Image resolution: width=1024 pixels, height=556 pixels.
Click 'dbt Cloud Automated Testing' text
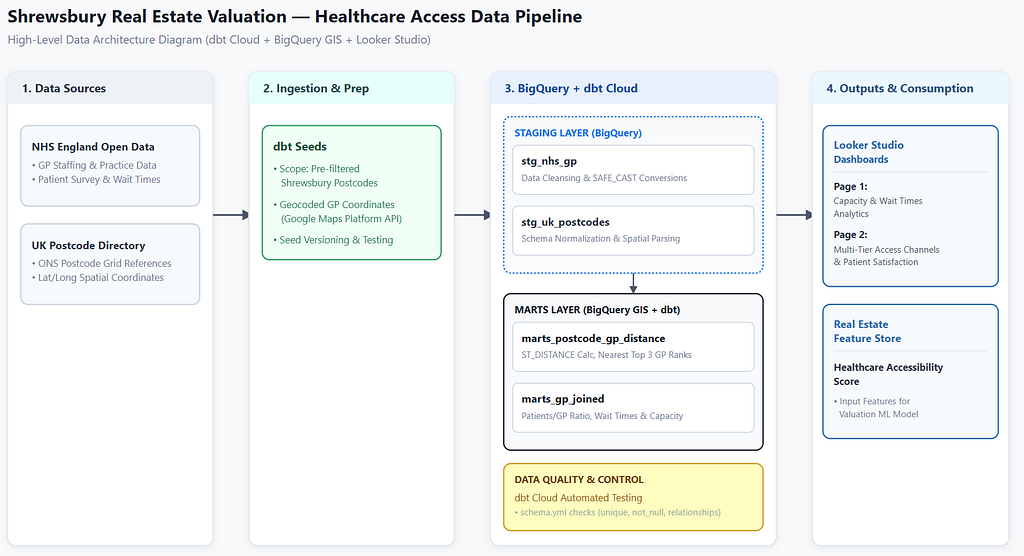(x=579, y=498)
